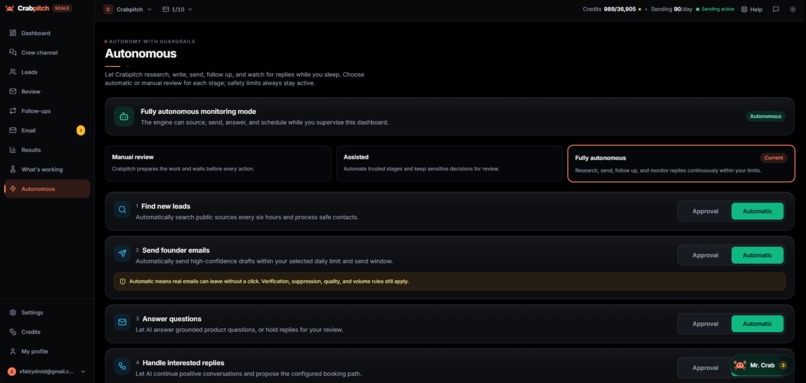The width and height of the screenshot is (806, 383).
Task: Click the Answer questions envelope icon
Action: click(x=122, y=322)
